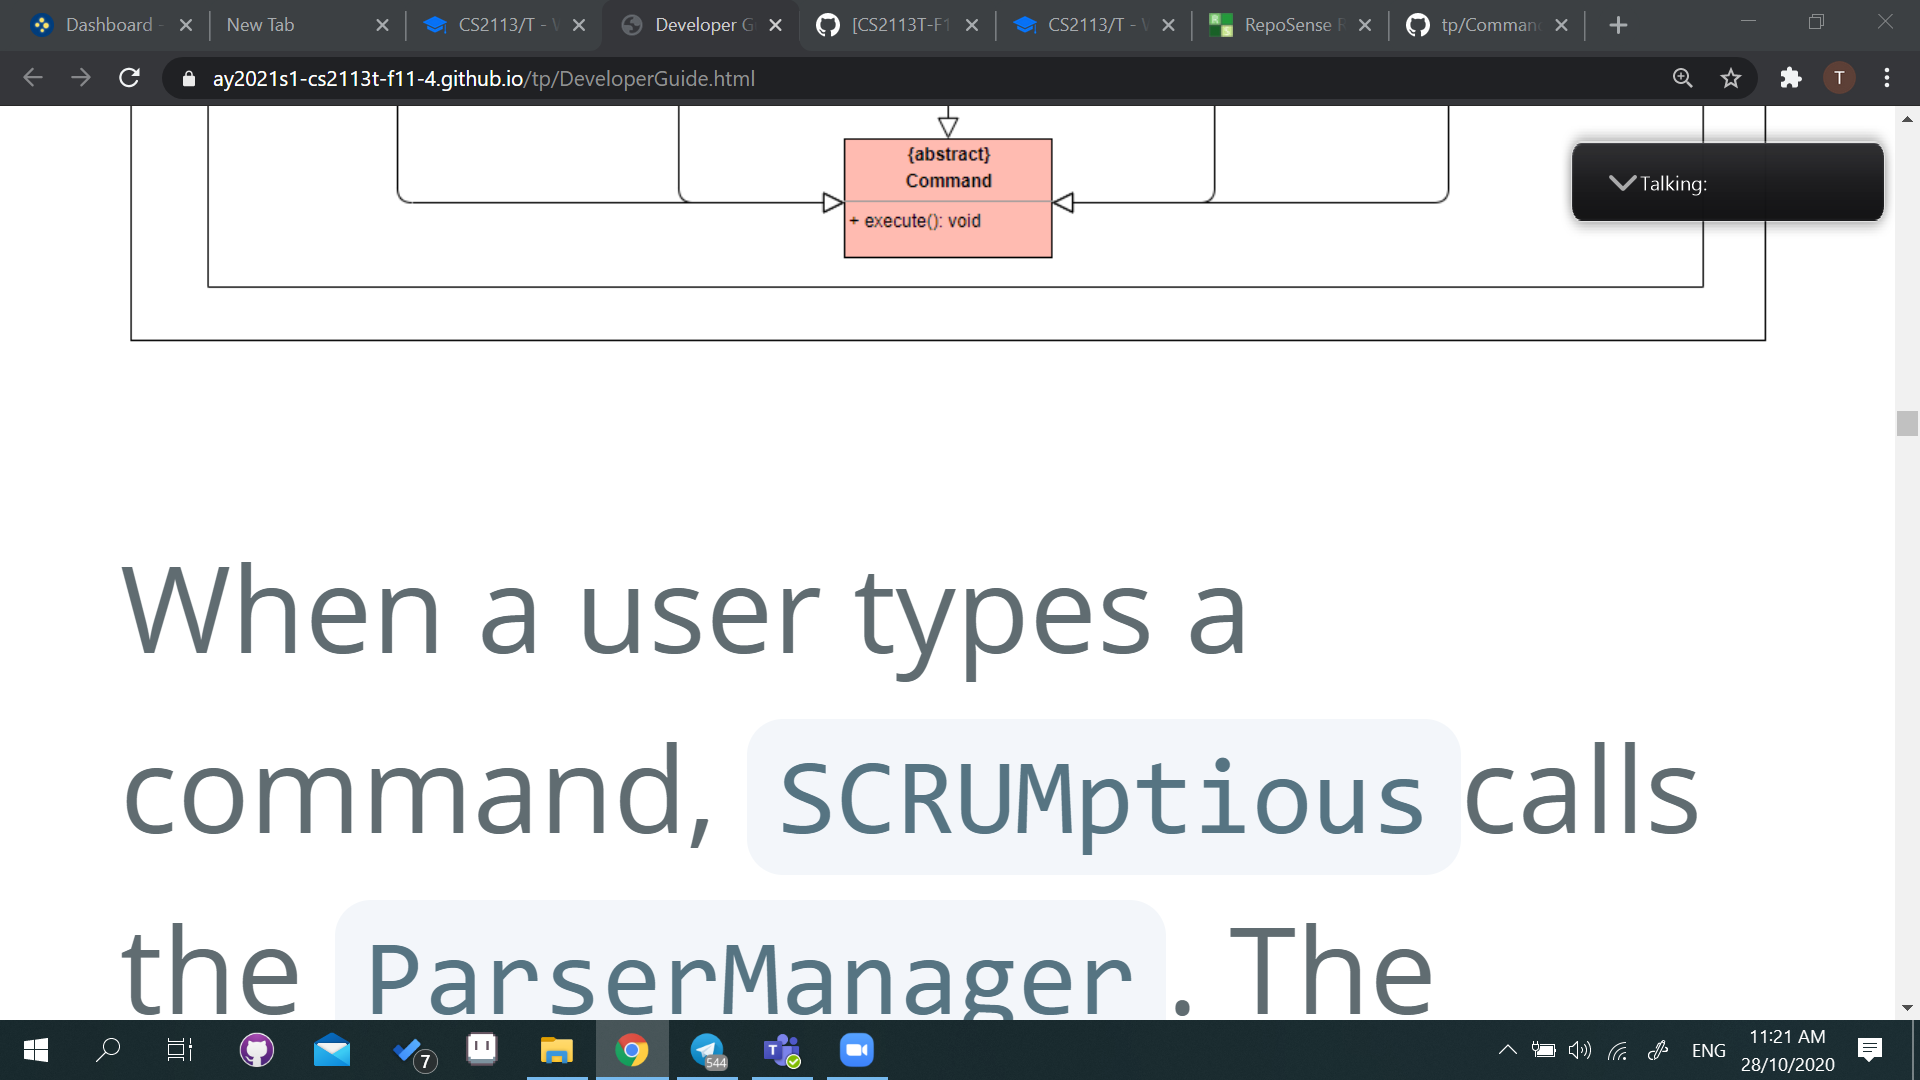This screenshot has height=1080, width=1920.
Task: Open Microsoft Teams from taskbar
Action: click(782, 1050)
